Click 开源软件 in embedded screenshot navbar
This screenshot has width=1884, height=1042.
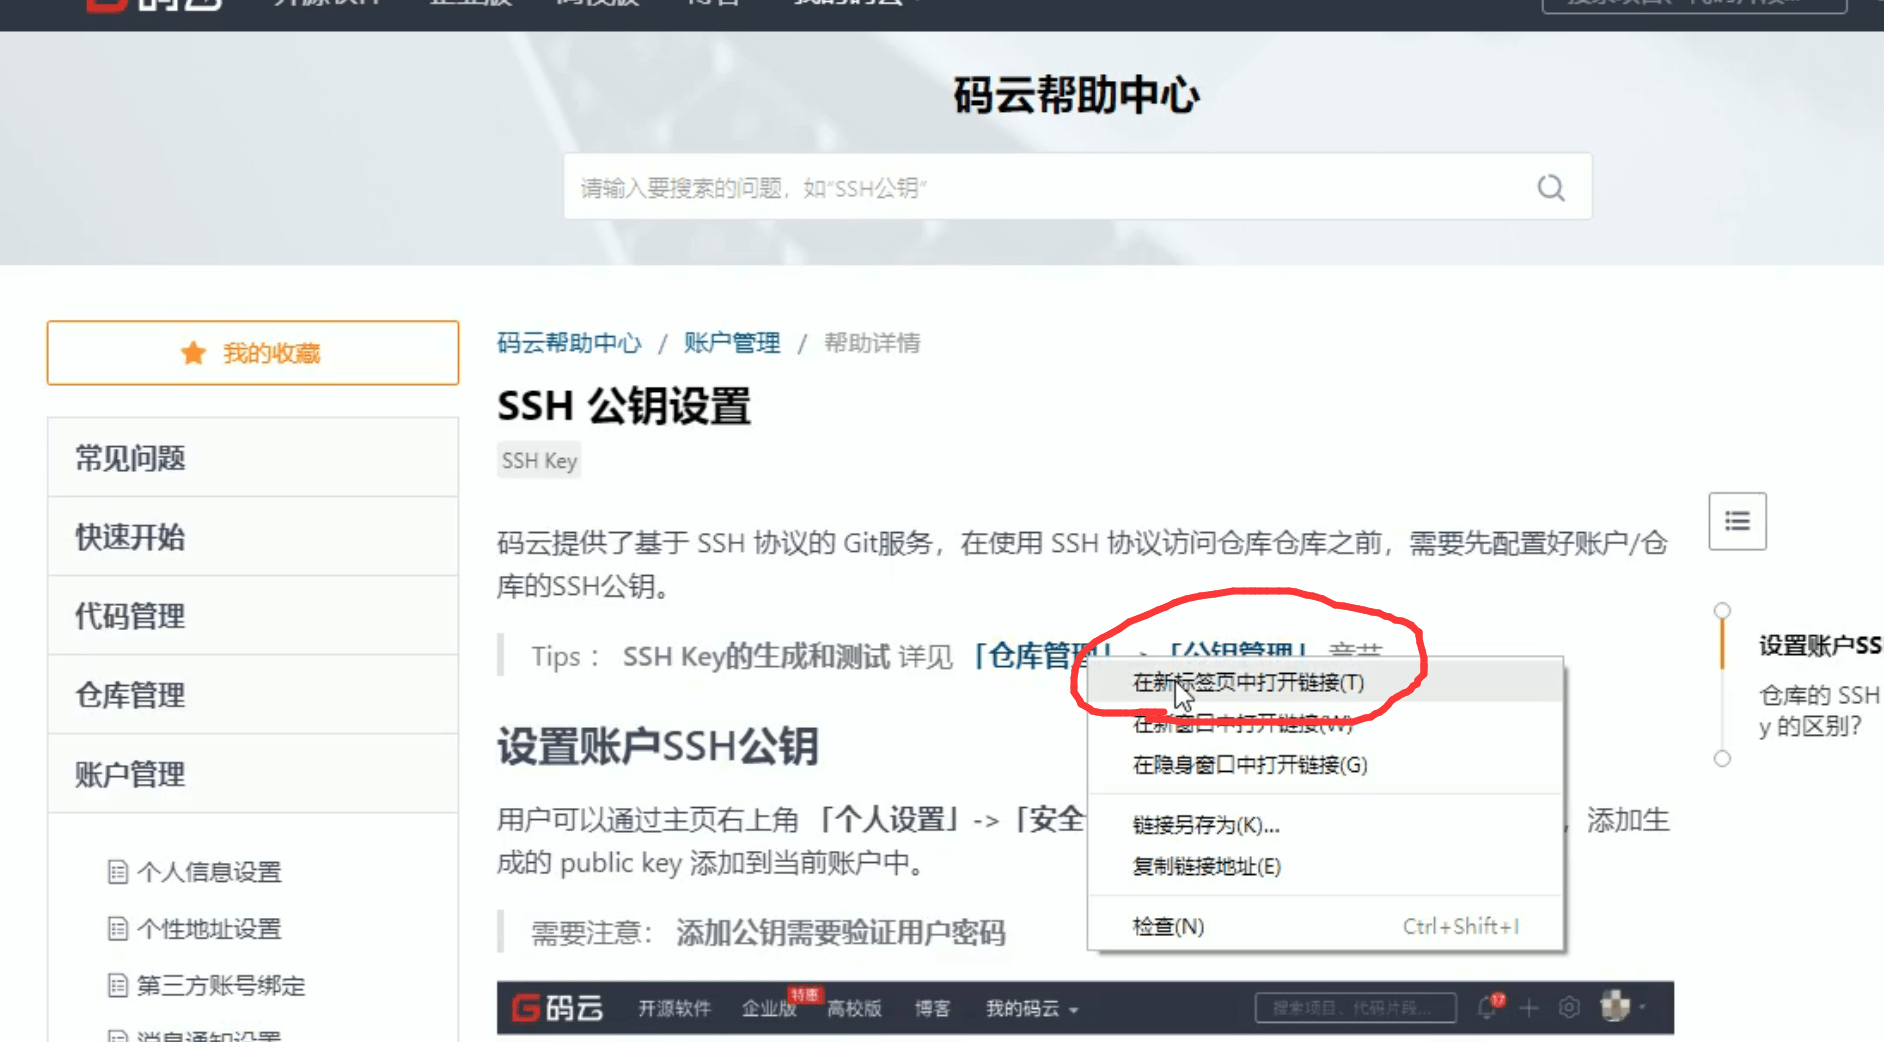point(674,1008)
